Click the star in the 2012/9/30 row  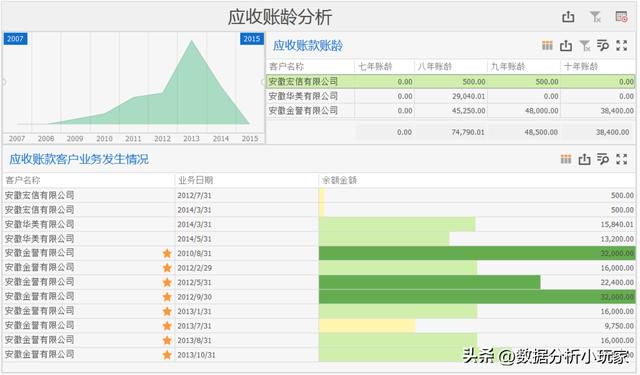tap(167, 297)
